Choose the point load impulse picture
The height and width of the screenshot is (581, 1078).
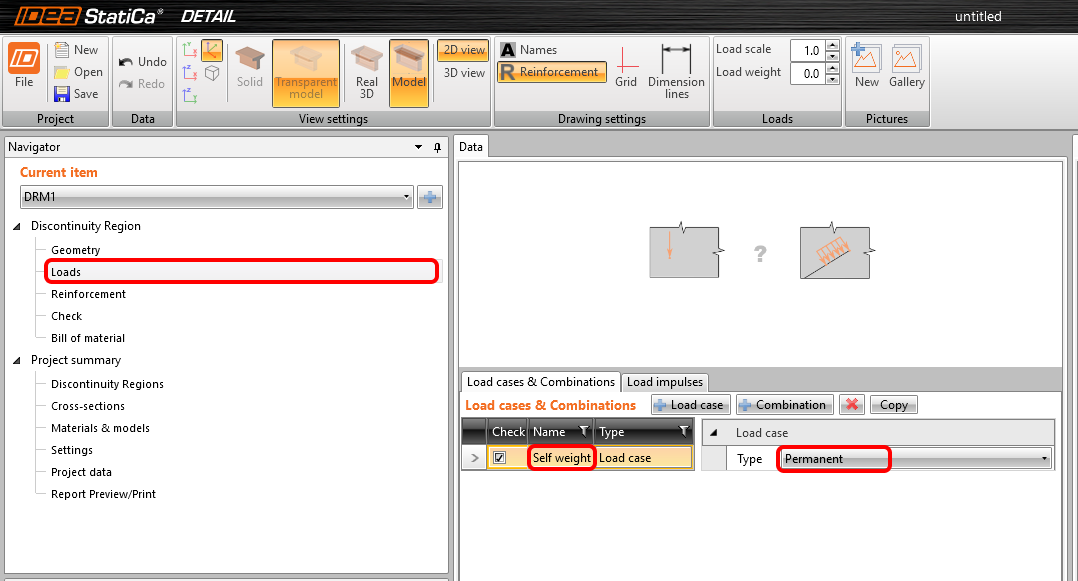[685, 252]
